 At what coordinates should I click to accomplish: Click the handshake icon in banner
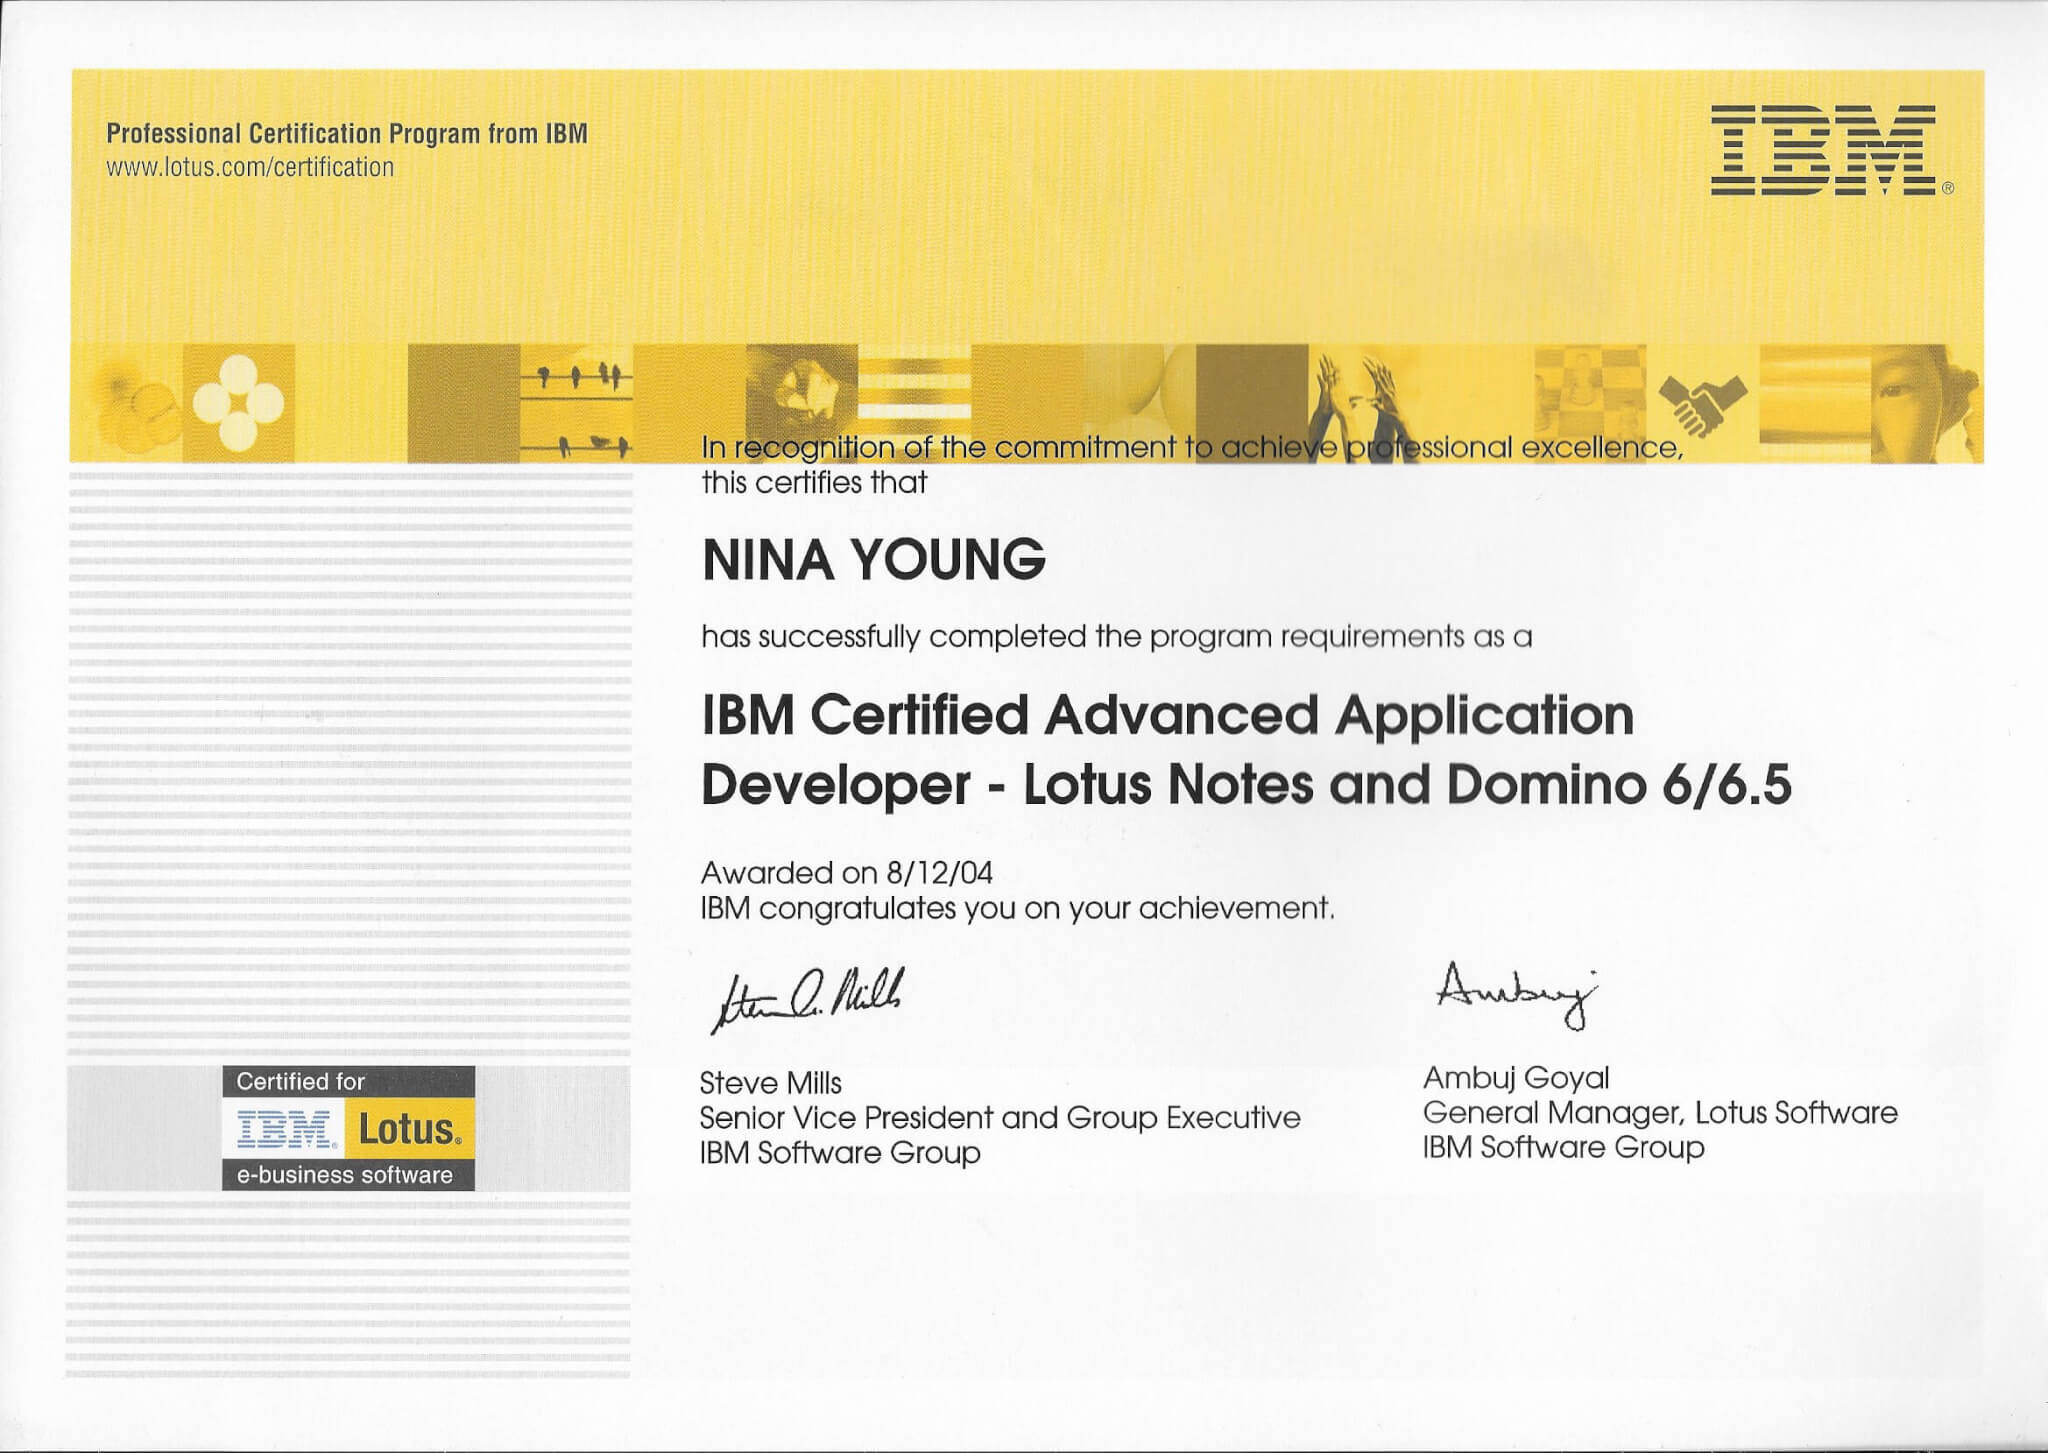click(x=1702, y=404)
